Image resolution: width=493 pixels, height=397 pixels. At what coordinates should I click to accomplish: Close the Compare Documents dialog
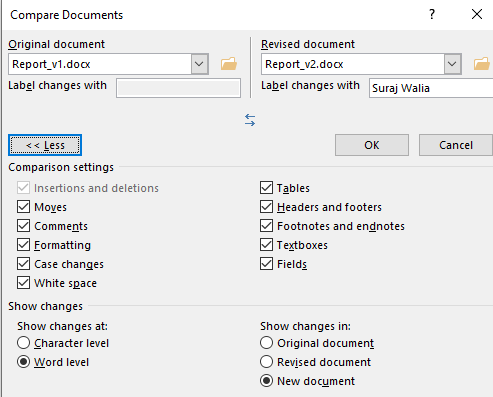point(477,14)
